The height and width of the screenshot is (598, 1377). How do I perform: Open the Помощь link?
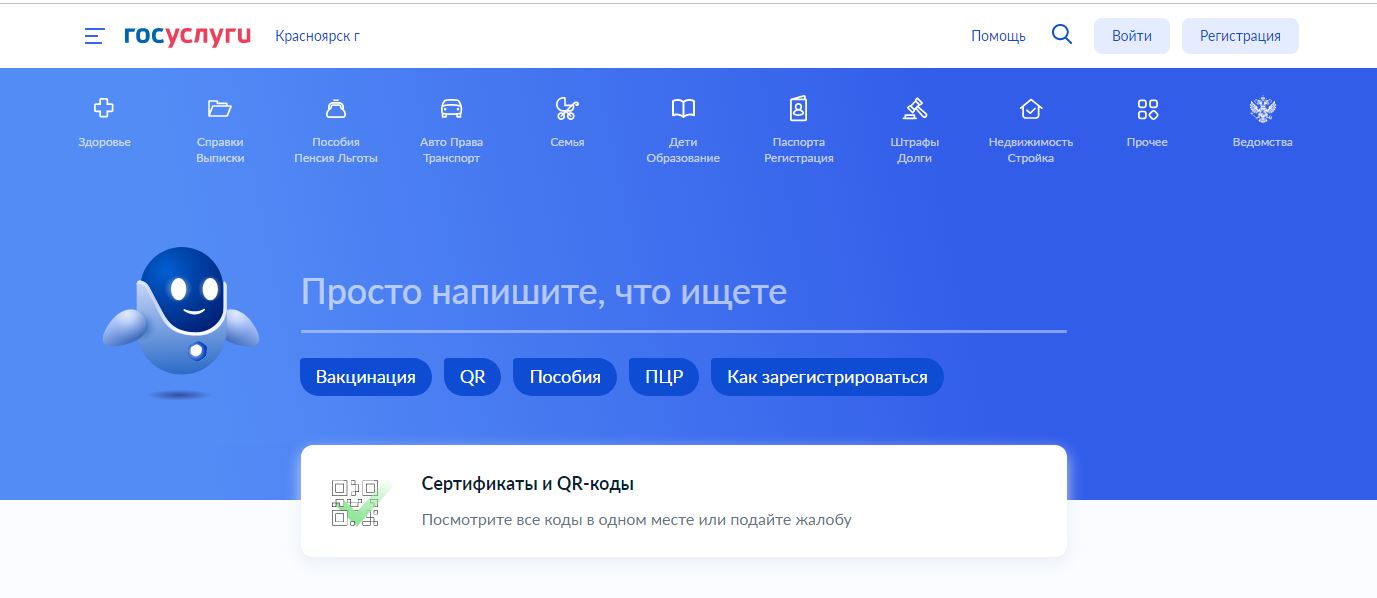[x=998, y=36]
